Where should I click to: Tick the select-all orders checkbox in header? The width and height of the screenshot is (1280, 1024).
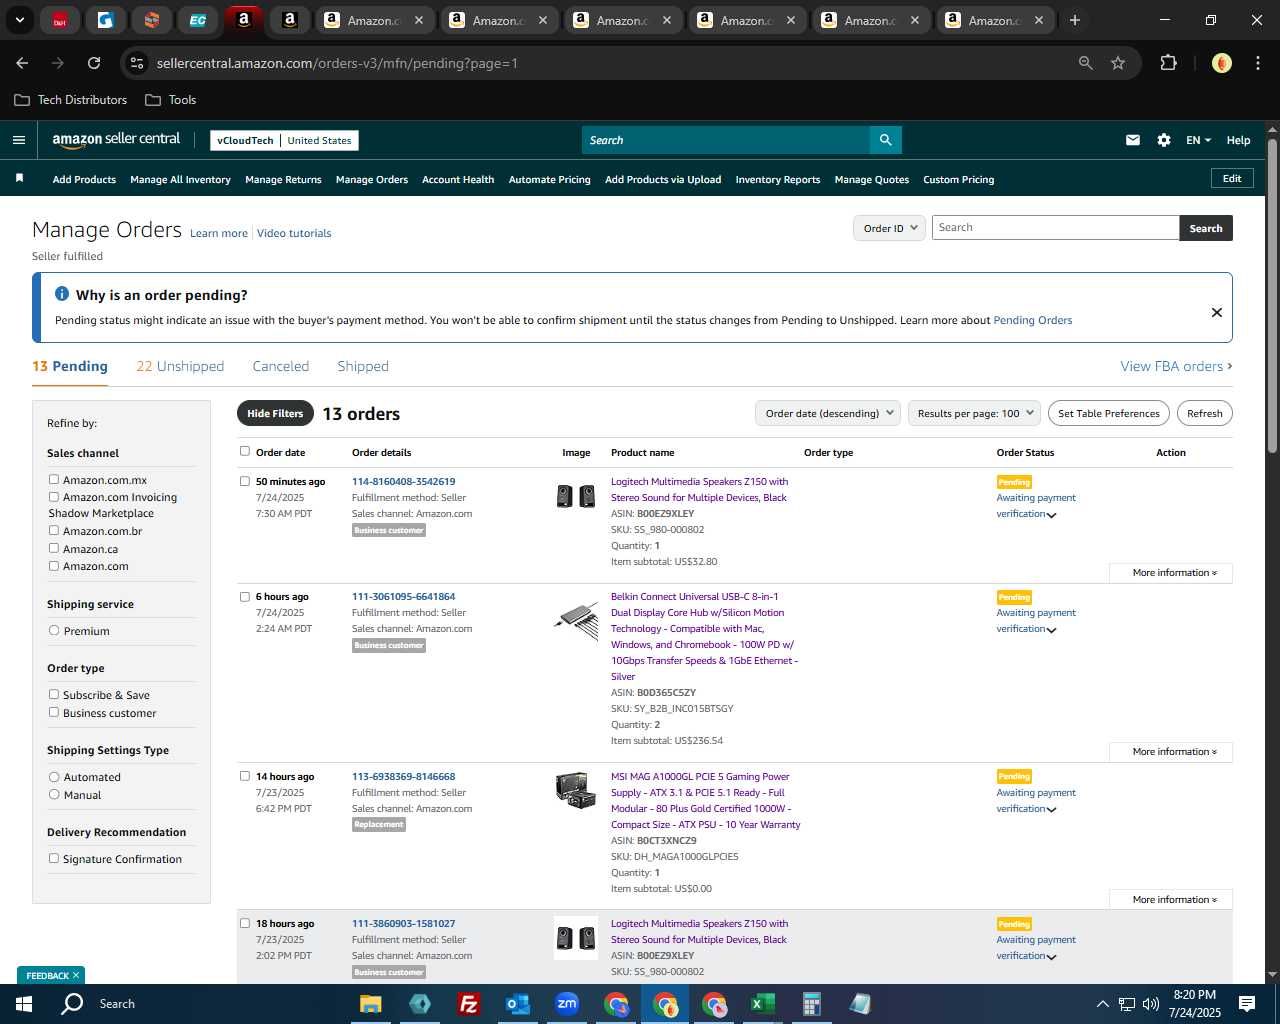245,451
